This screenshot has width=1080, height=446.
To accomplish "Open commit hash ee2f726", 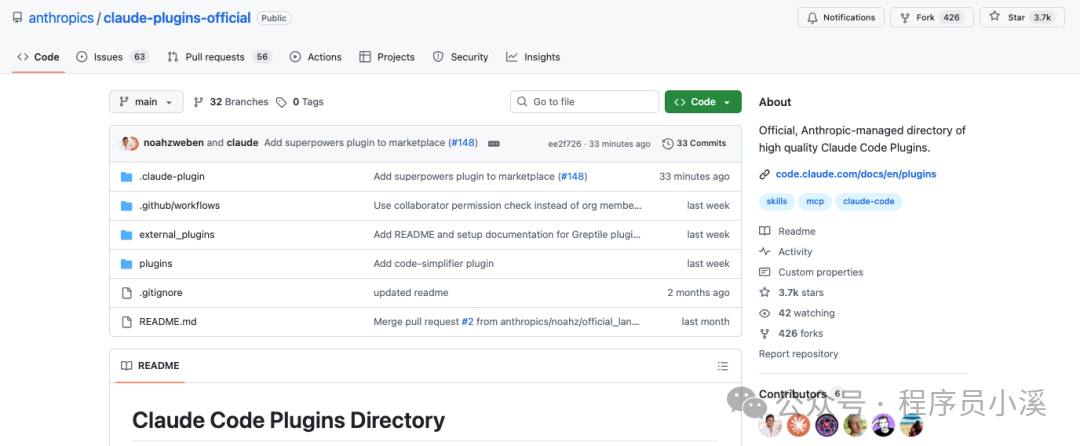I will tap(565, 144).
